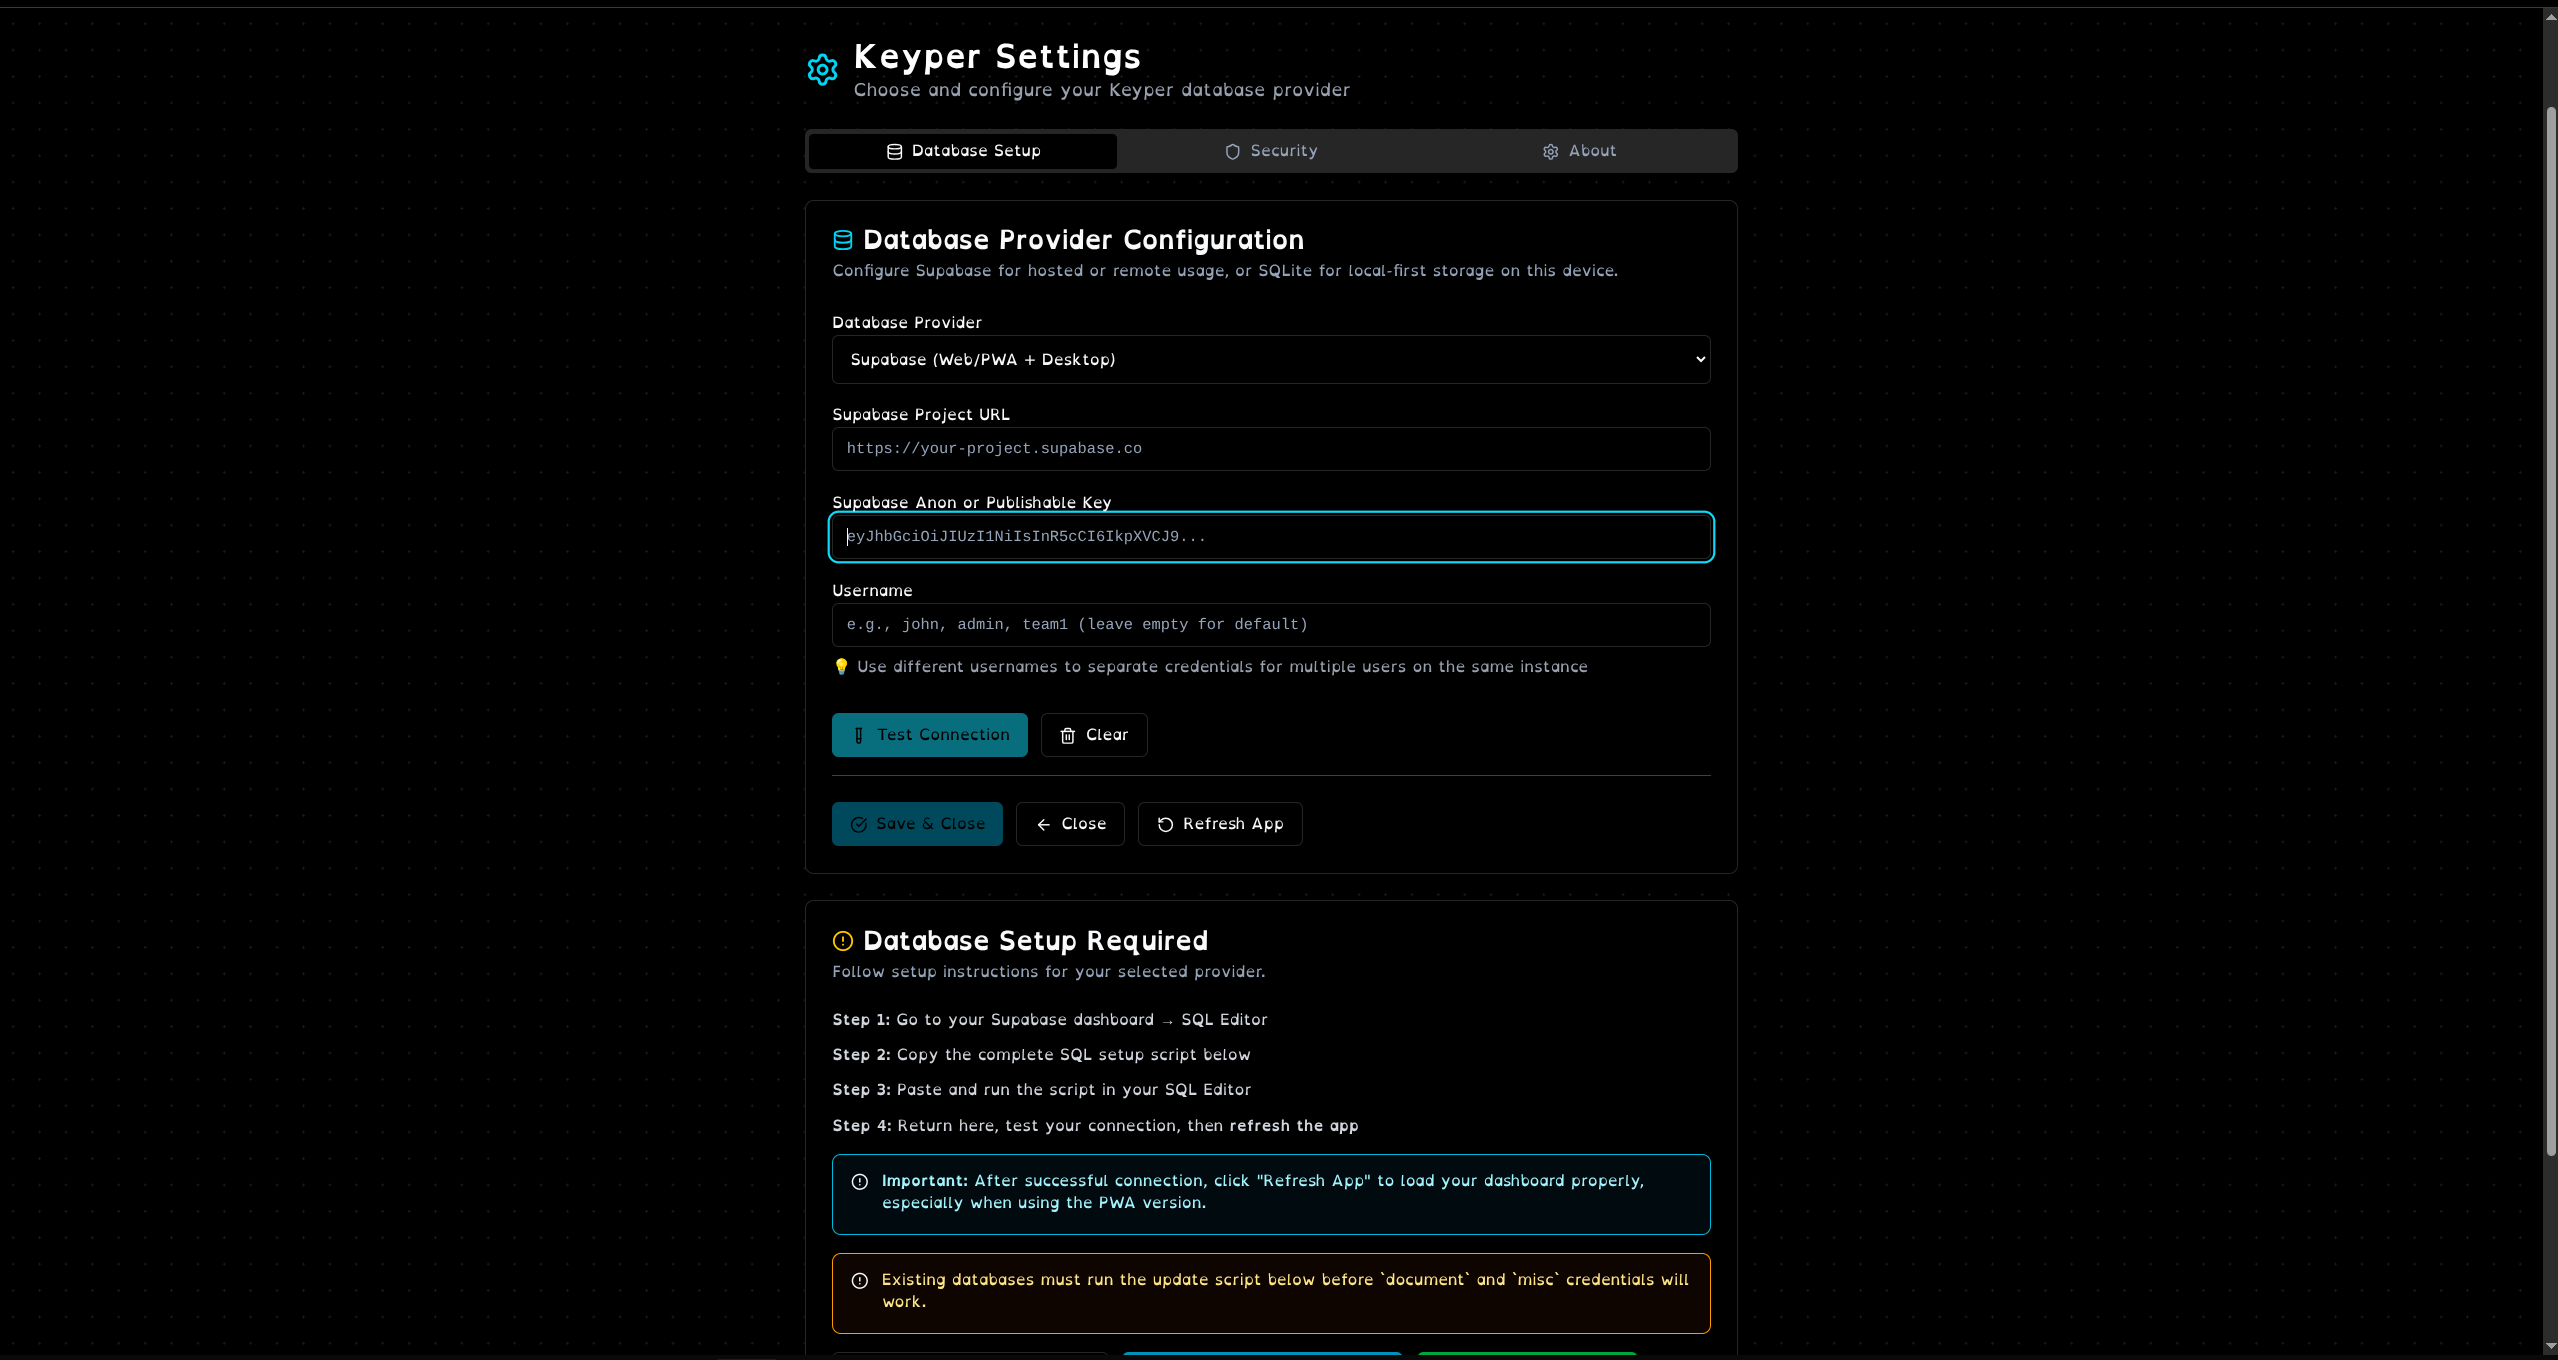Open the About tab
Screen dimensions: 2558x1360
tap(1579, 151)
